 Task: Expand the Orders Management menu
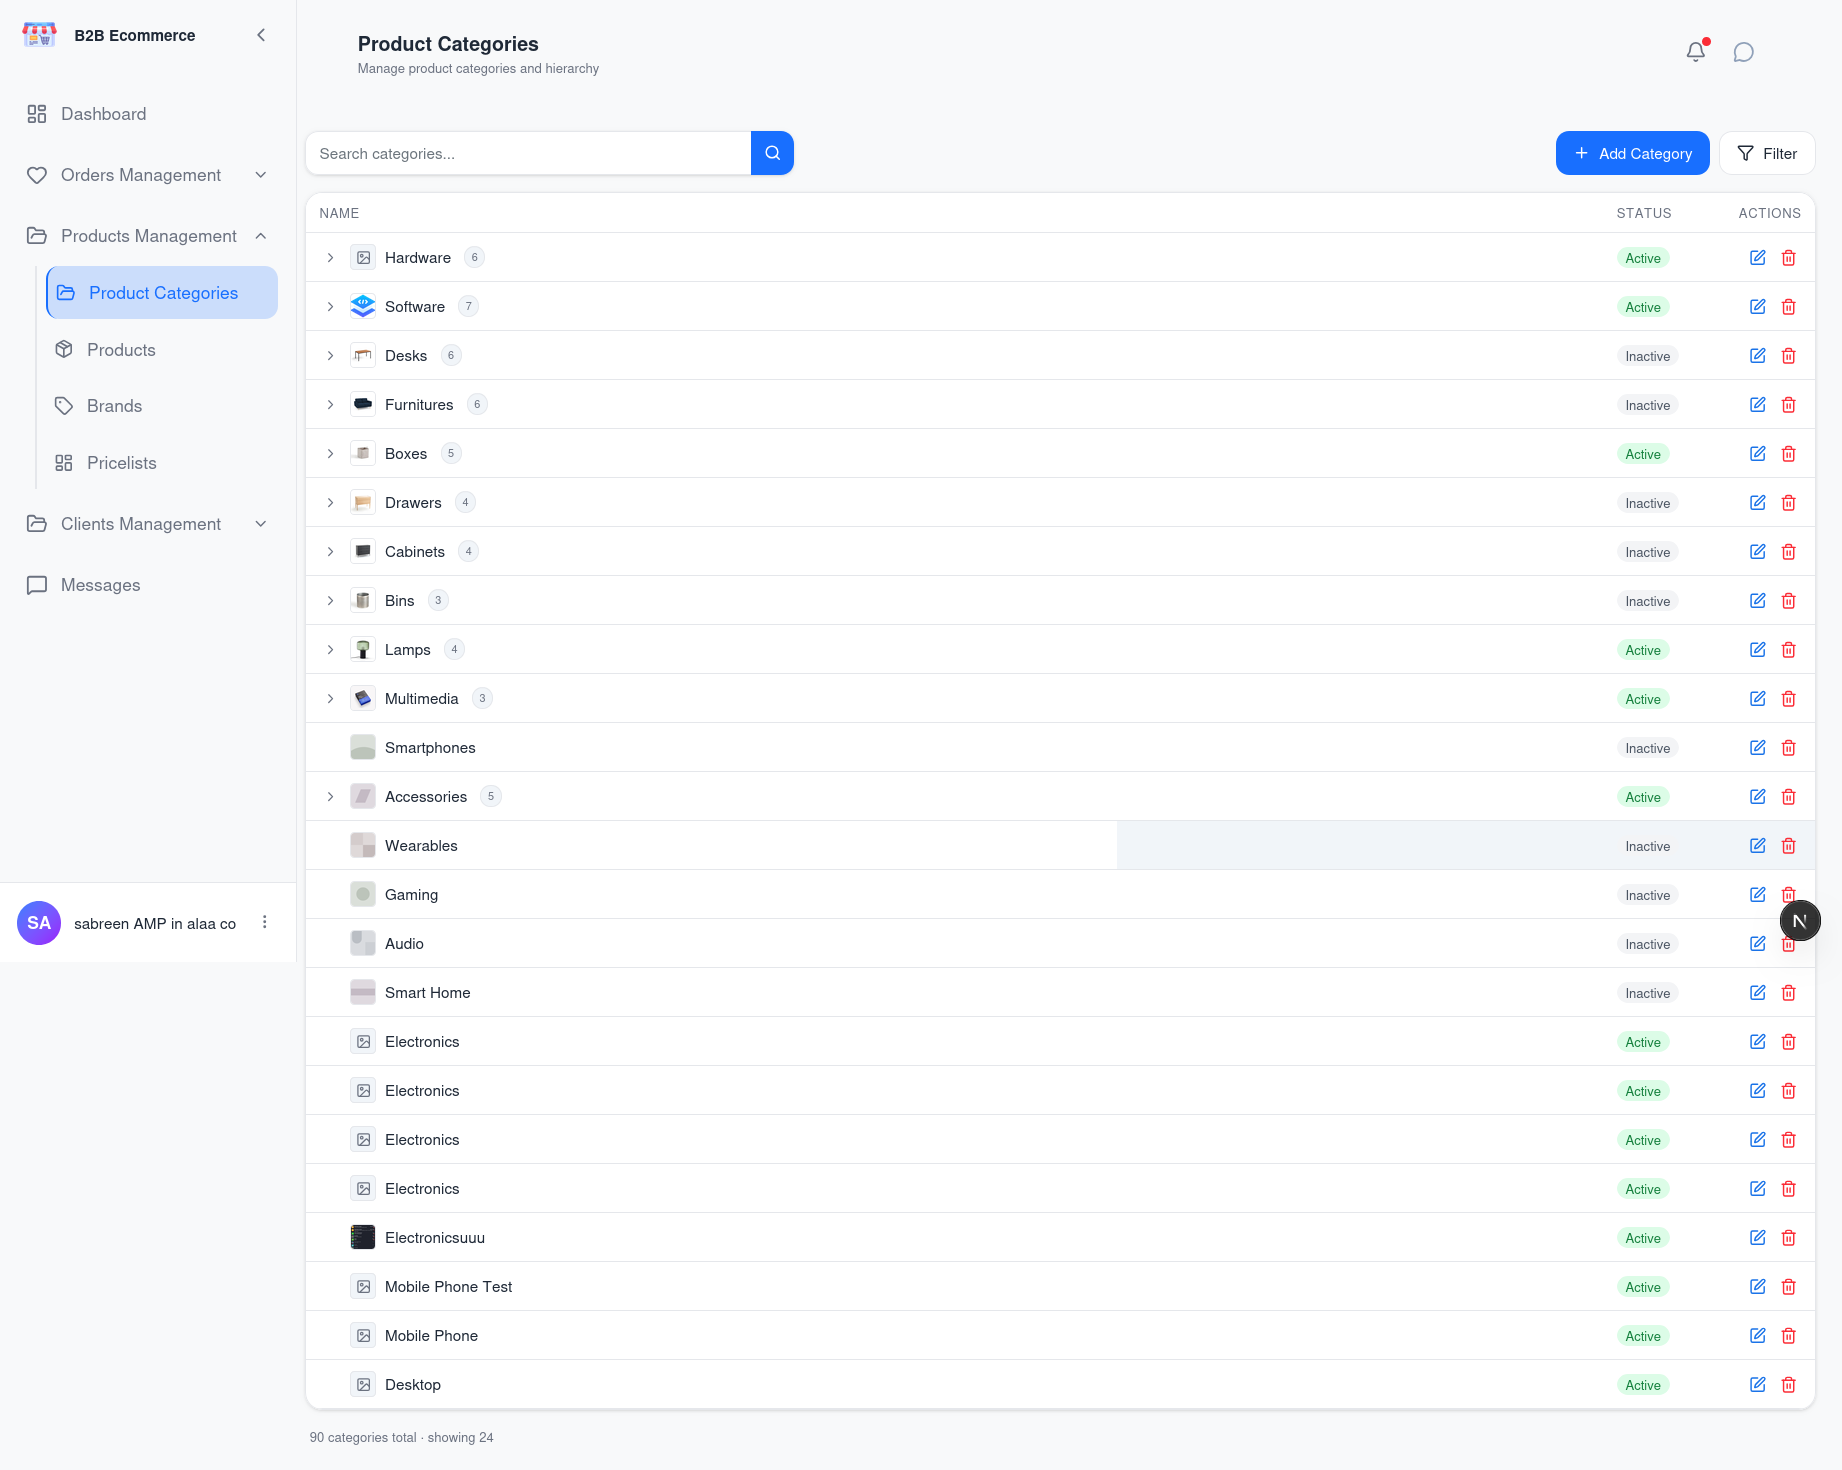coord(148,175)
